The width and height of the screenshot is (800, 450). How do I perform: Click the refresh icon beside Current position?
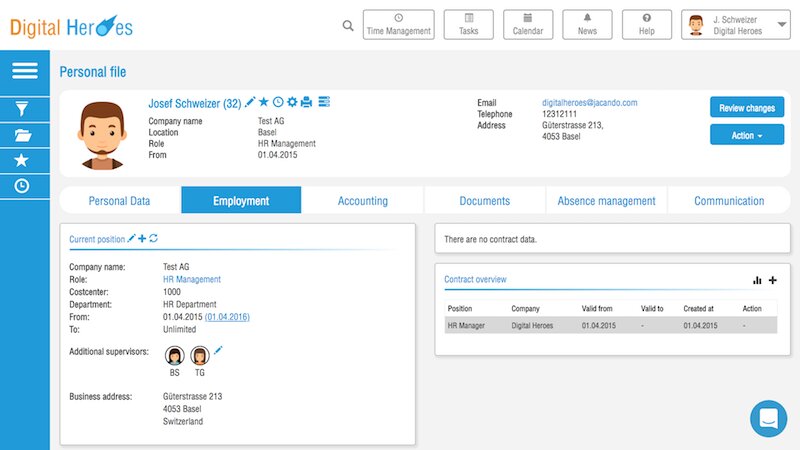[x=154, y=239]
